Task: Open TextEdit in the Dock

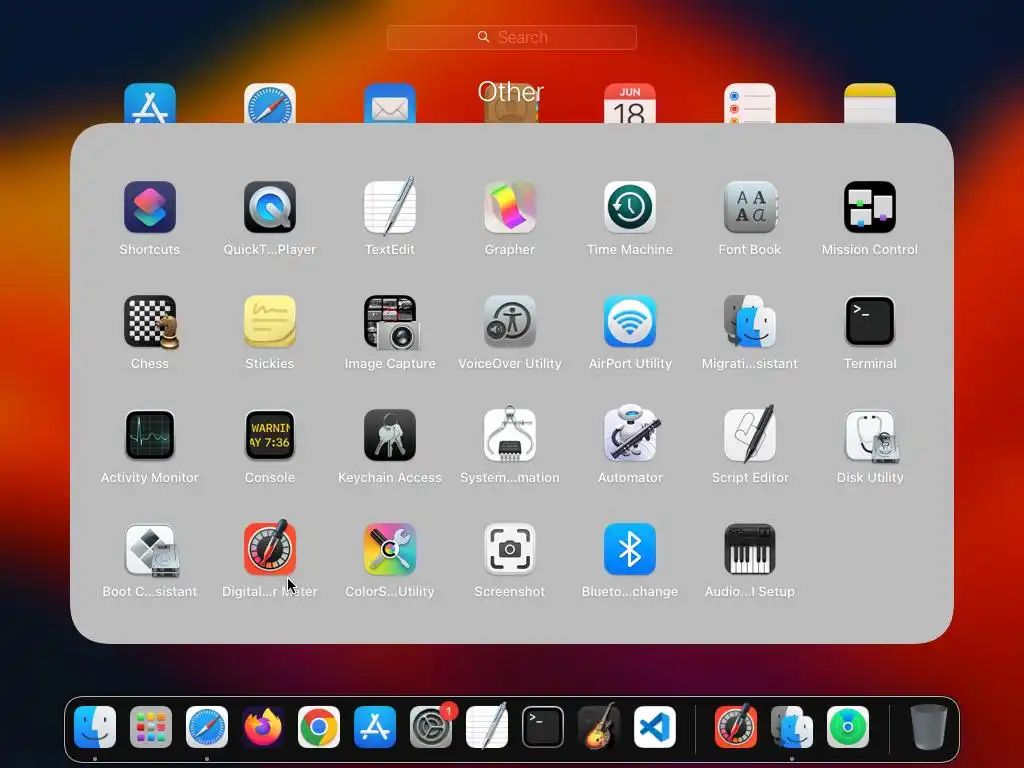Action: point(487,726)
